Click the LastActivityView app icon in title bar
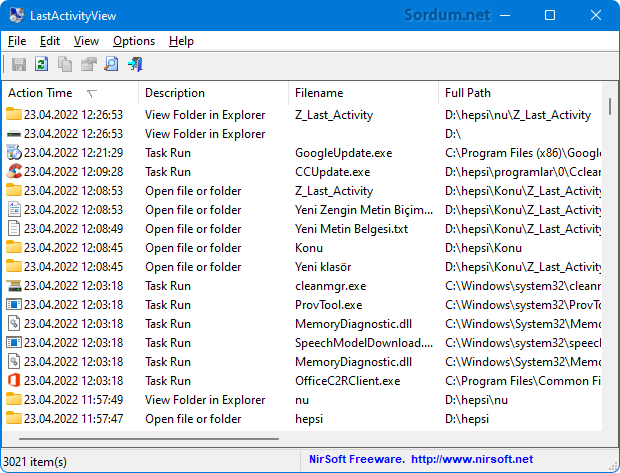Viewport: 620px width, 473px height. tap(17, 15)
